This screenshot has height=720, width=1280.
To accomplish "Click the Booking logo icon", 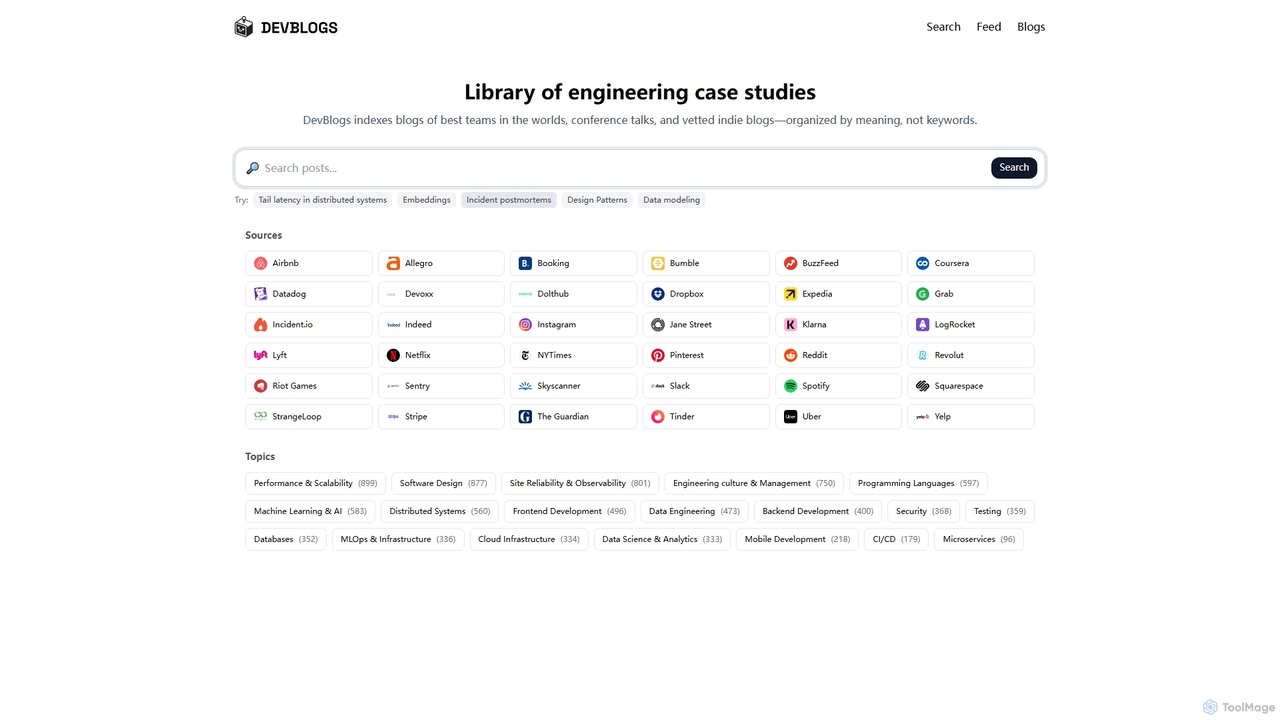I will click(525, 263).
